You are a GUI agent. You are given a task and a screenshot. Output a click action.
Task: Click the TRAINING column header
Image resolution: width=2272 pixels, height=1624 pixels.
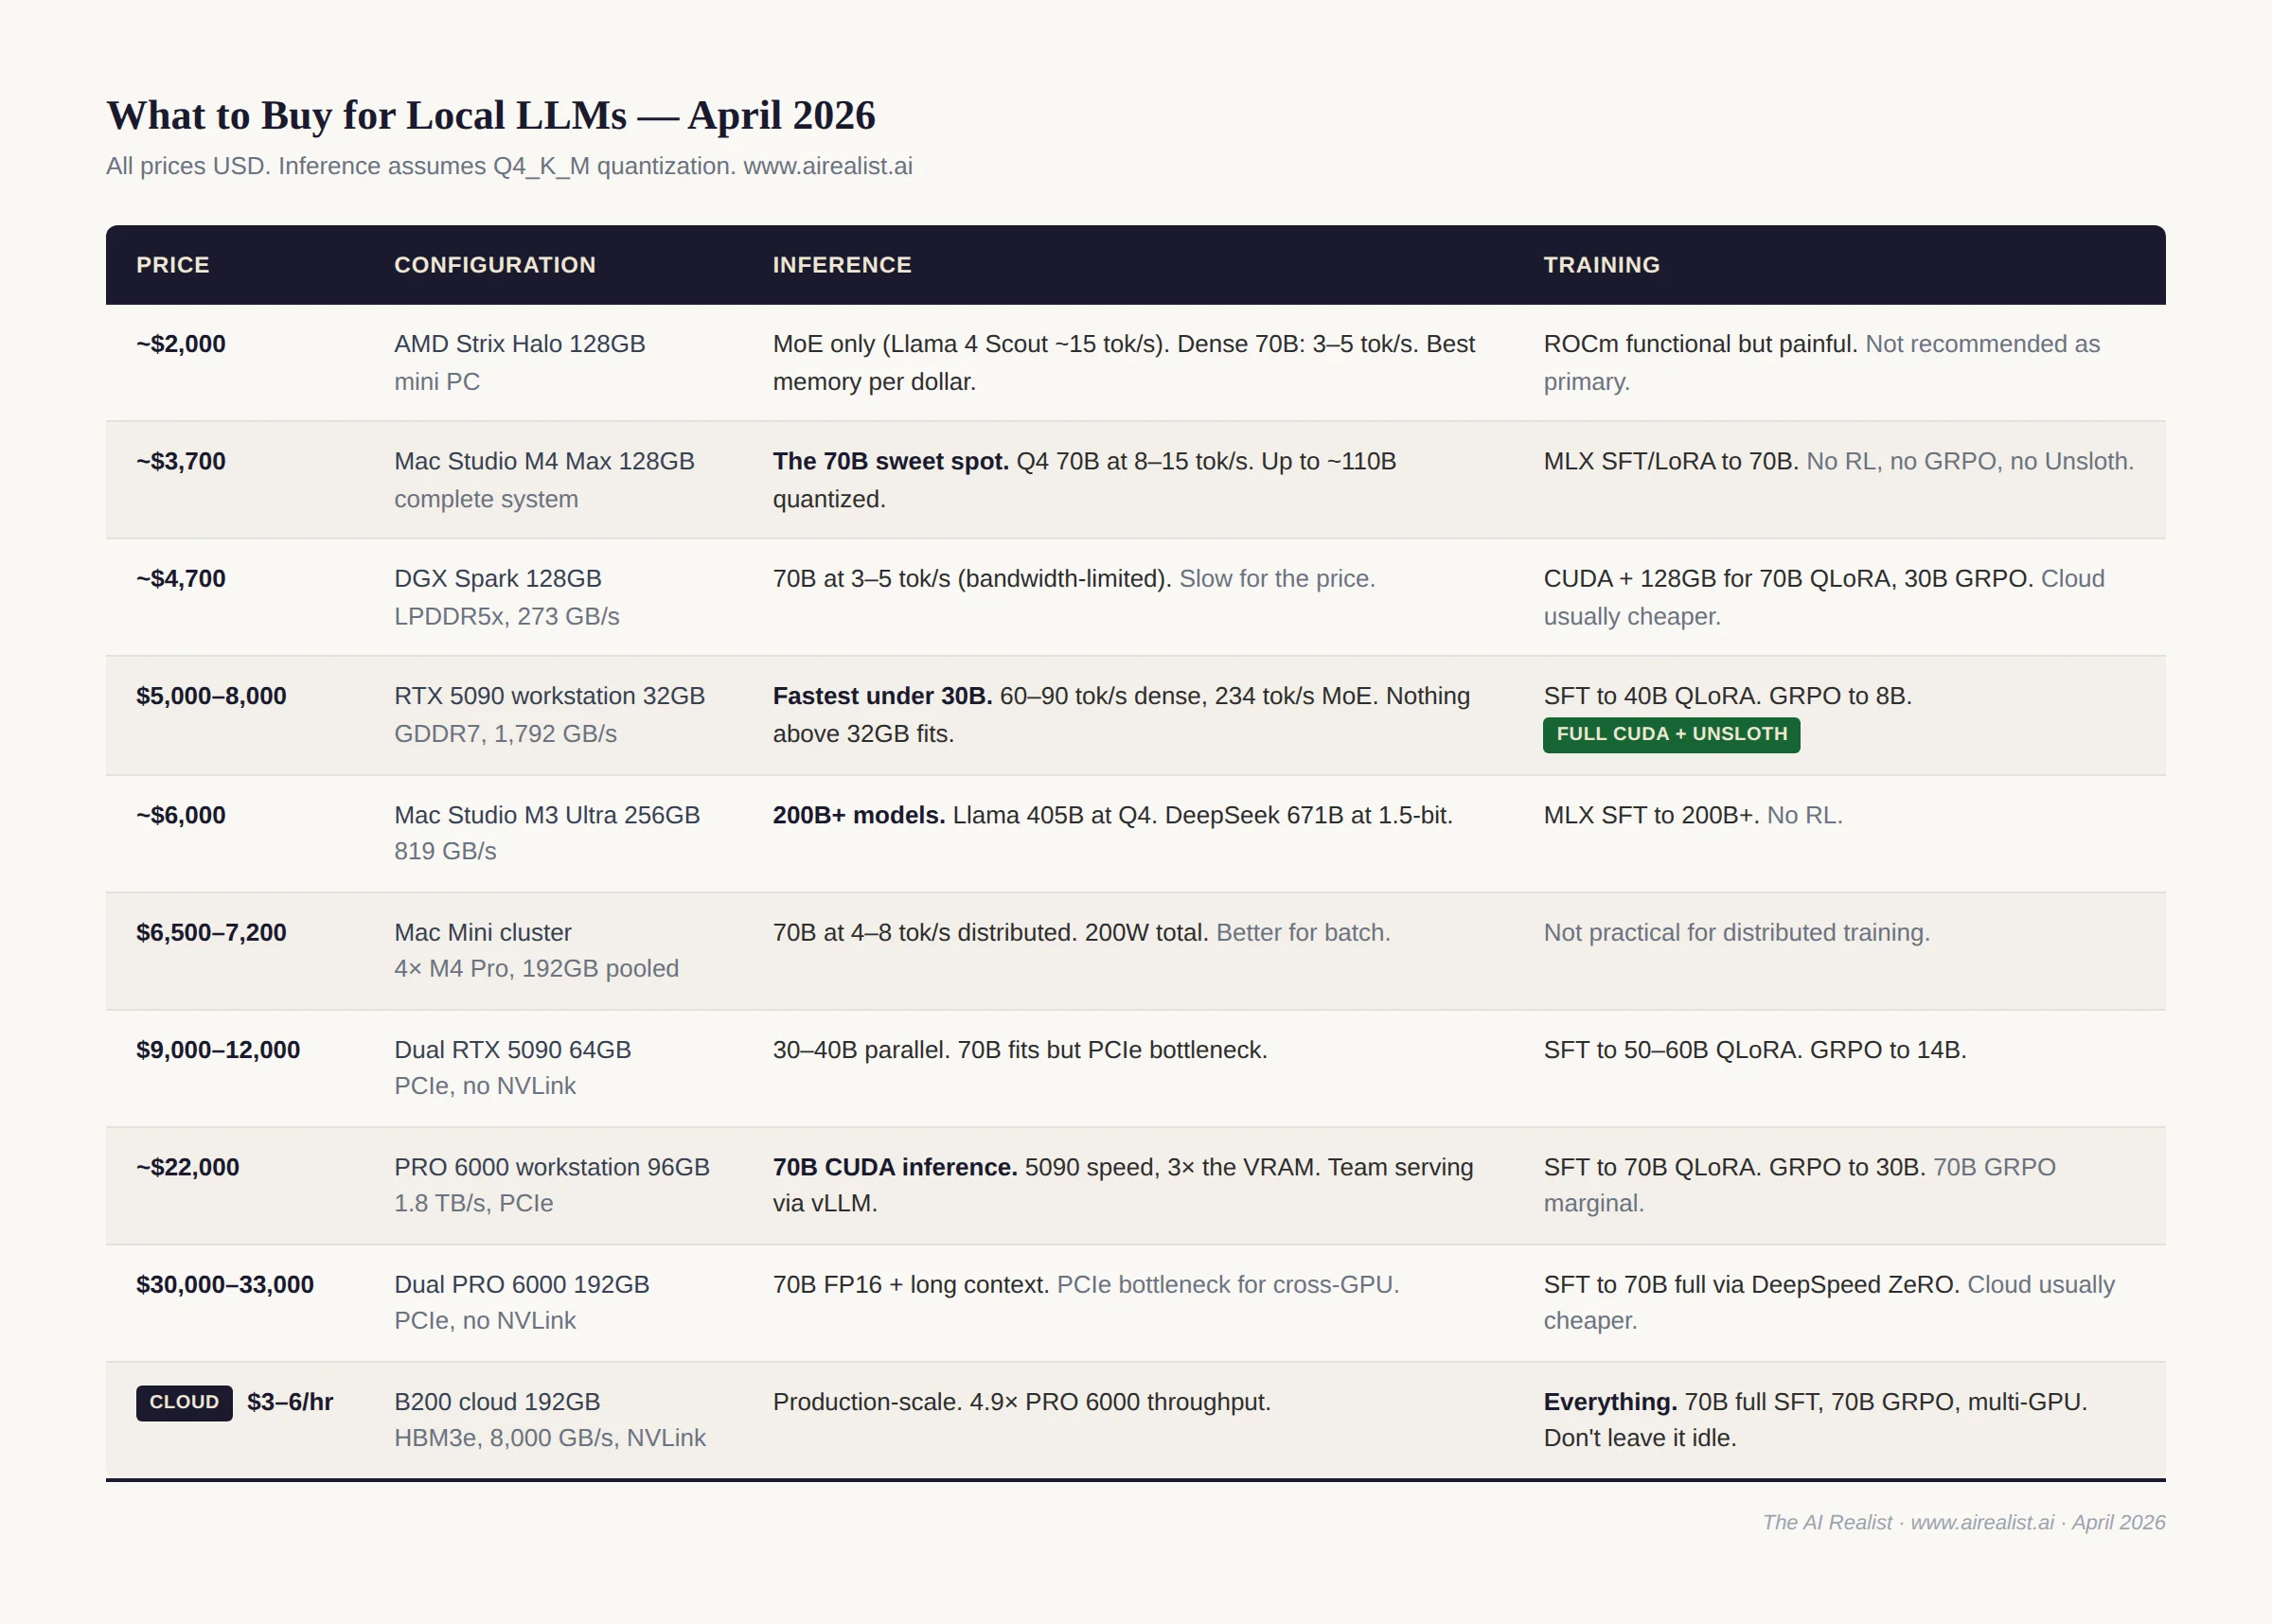click(1600, 265)
